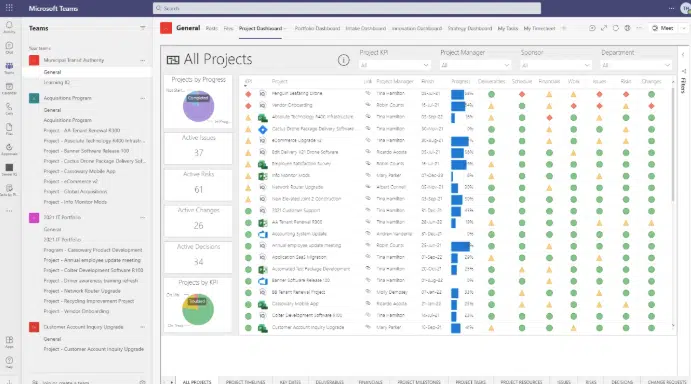Viewport: 691px width, 384px height.
Task: Click in the Teams search box
Action: (x=347, y=8)
